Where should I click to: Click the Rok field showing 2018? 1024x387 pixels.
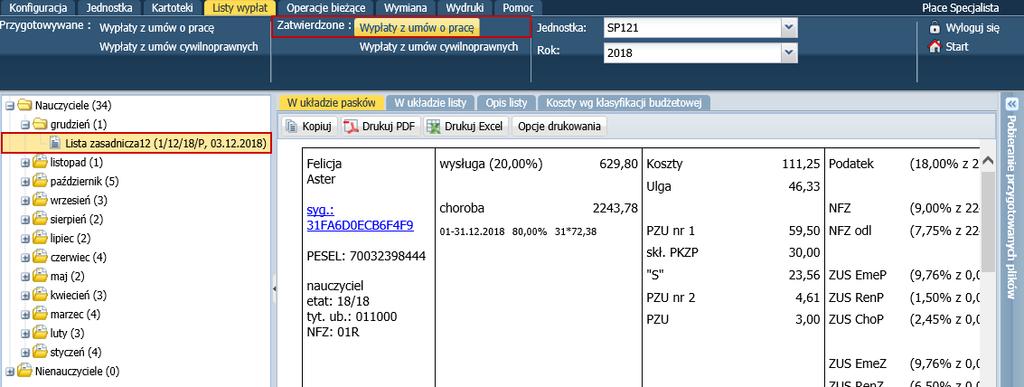[x=693, y=54]
